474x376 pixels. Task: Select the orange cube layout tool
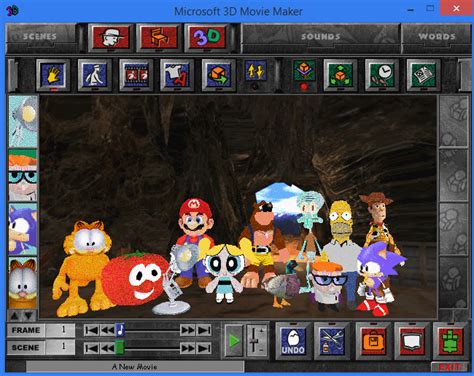[304, 70]
